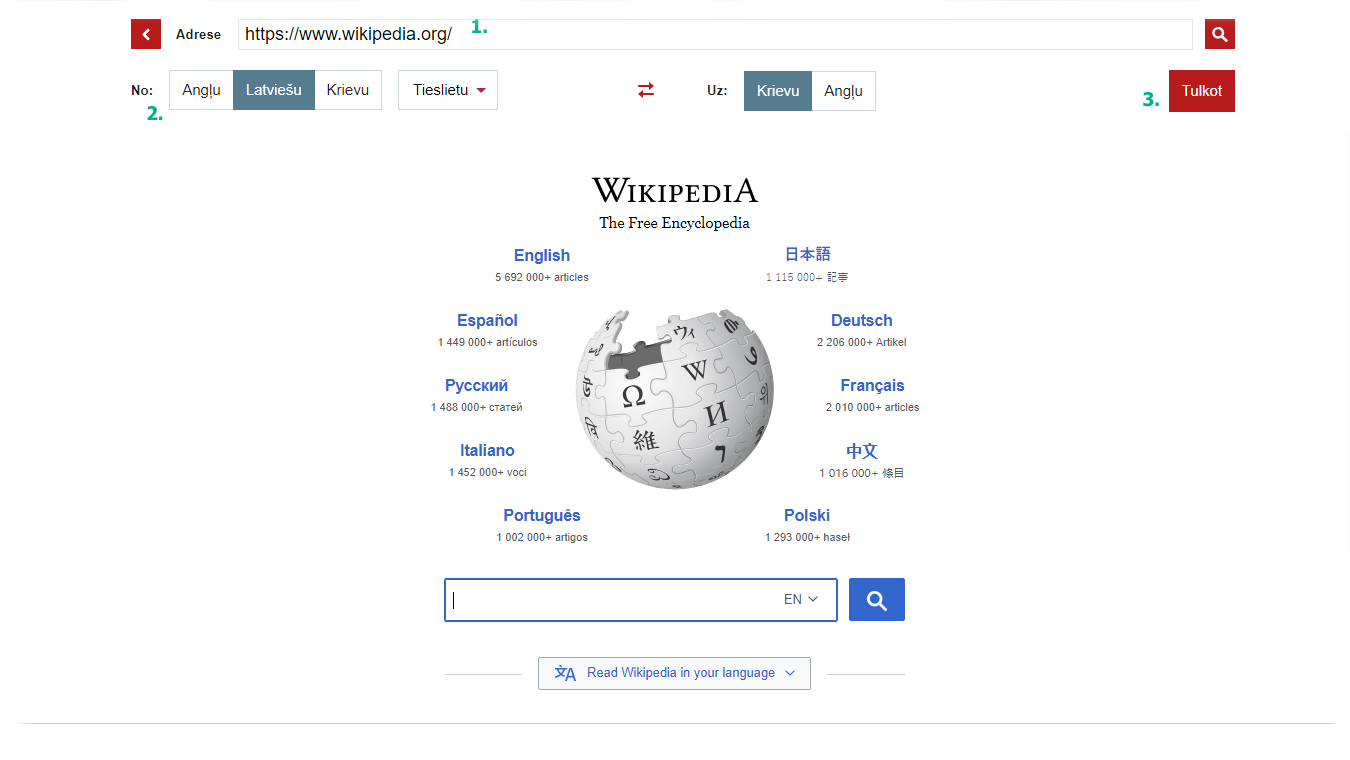
Task: Click the Wikipedia puzzle globe logo
Action: (675, 398)
